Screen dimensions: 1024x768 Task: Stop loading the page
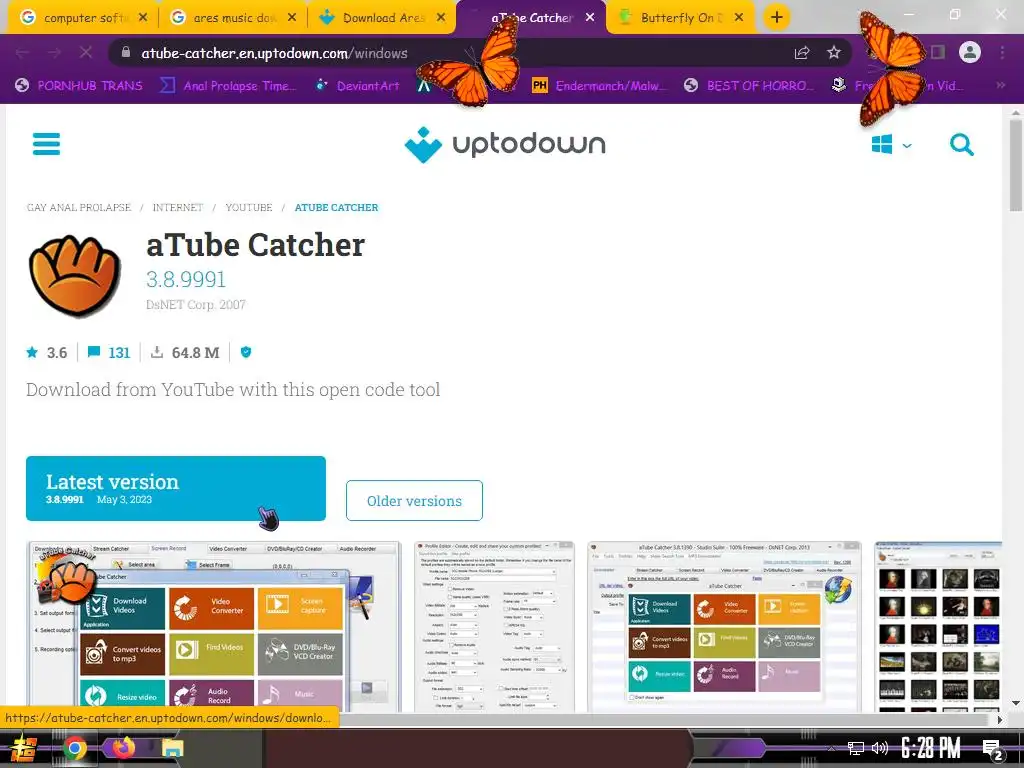click(x=86, y=53)
